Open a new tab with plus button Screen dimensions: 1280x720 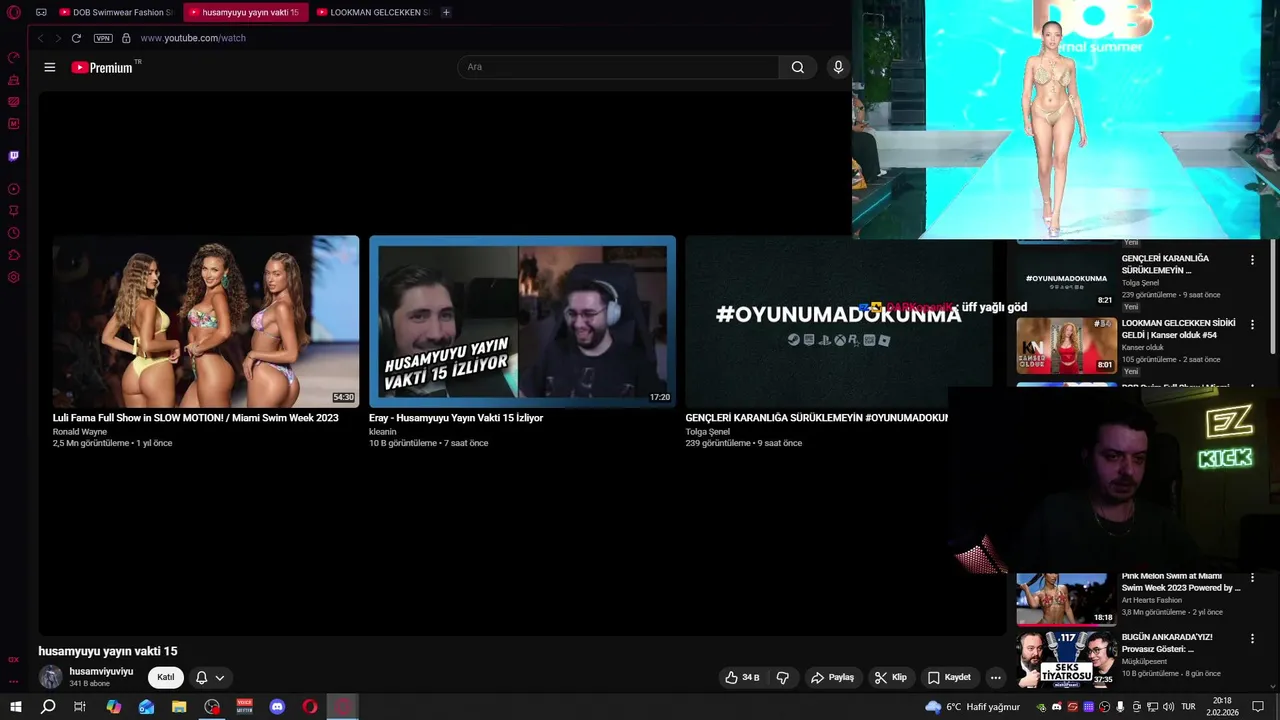pyautogui.click(x=446, y=12)
